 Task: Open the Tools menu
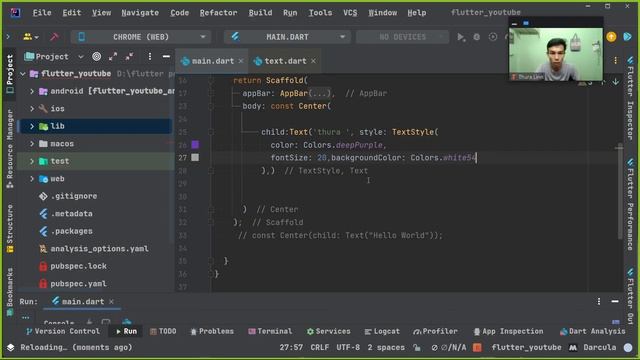pos(320,13)
